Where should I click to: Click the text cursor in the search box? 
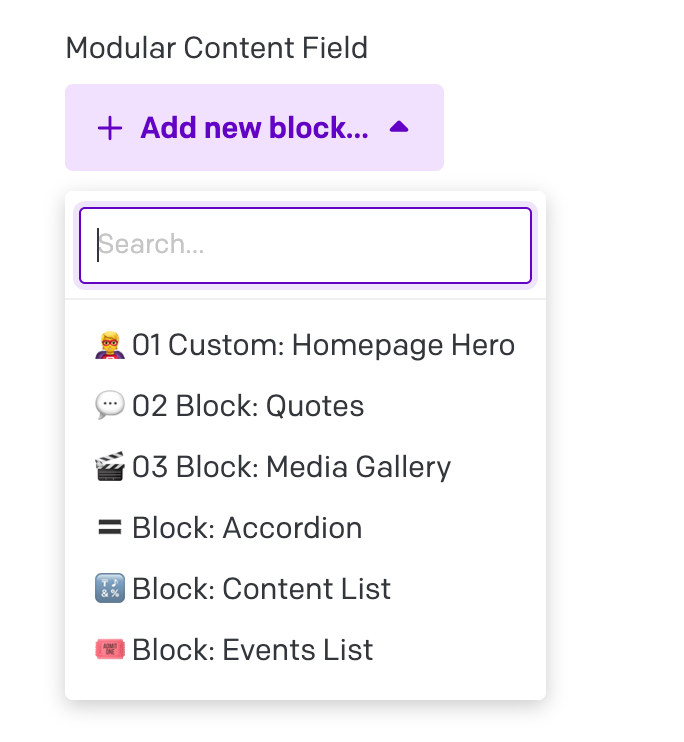click(97, 245)
